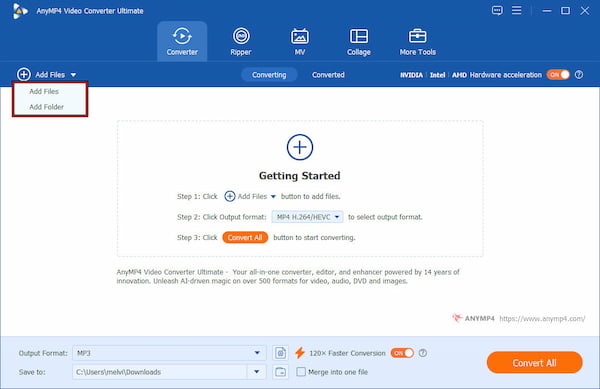Expand the Add Files dropdown arrow in toolbar

73,75
